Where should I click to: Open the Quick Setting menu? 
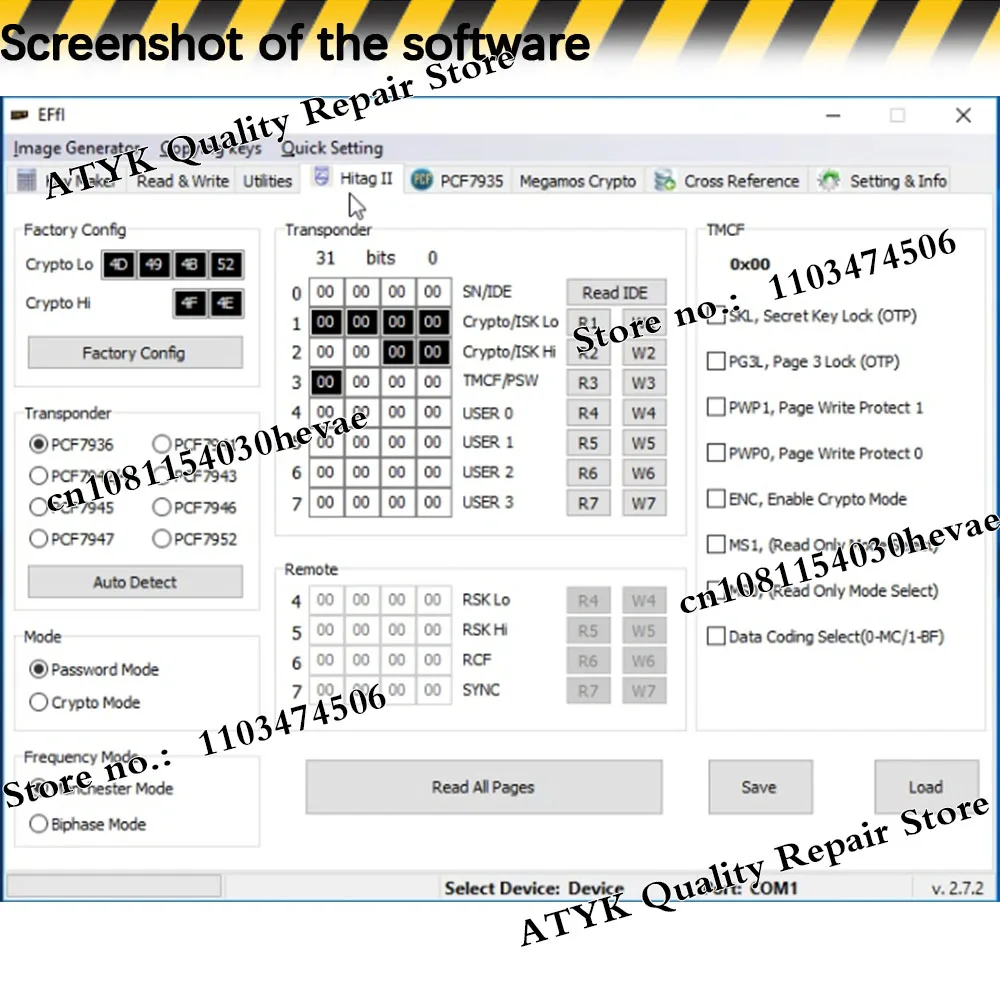point(332,148)
